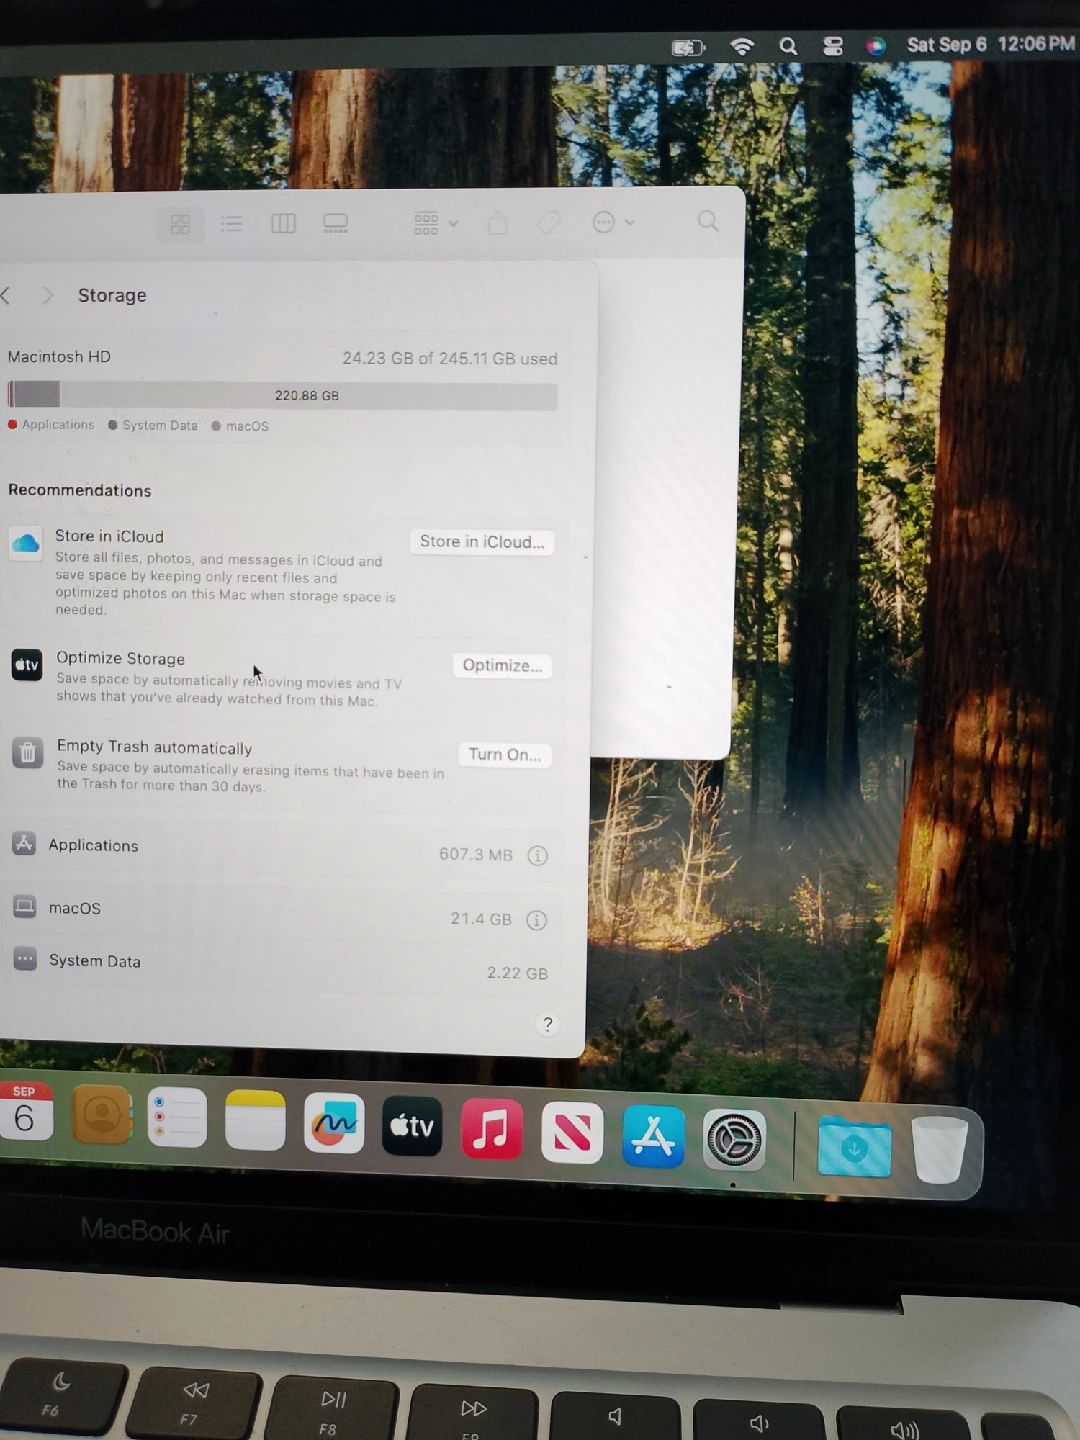This screenshot has width=1080, height=1440.
Task: Launch Music app from the Dock
Action: 491,1130
